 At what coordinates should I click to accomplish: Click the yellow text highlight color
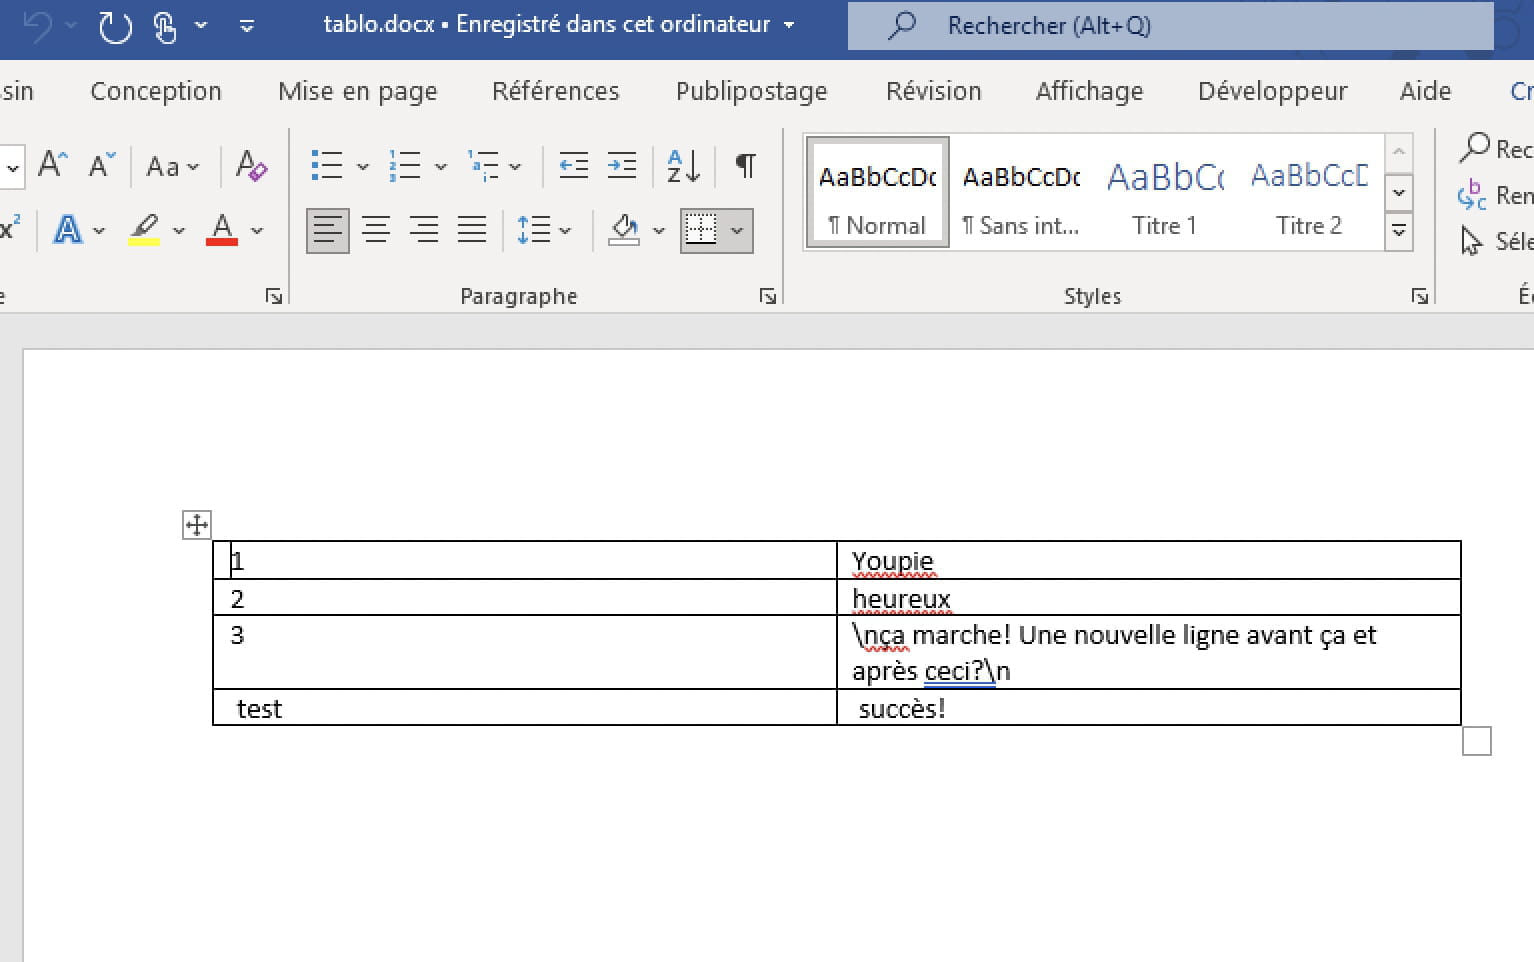(x=144, y=230)
